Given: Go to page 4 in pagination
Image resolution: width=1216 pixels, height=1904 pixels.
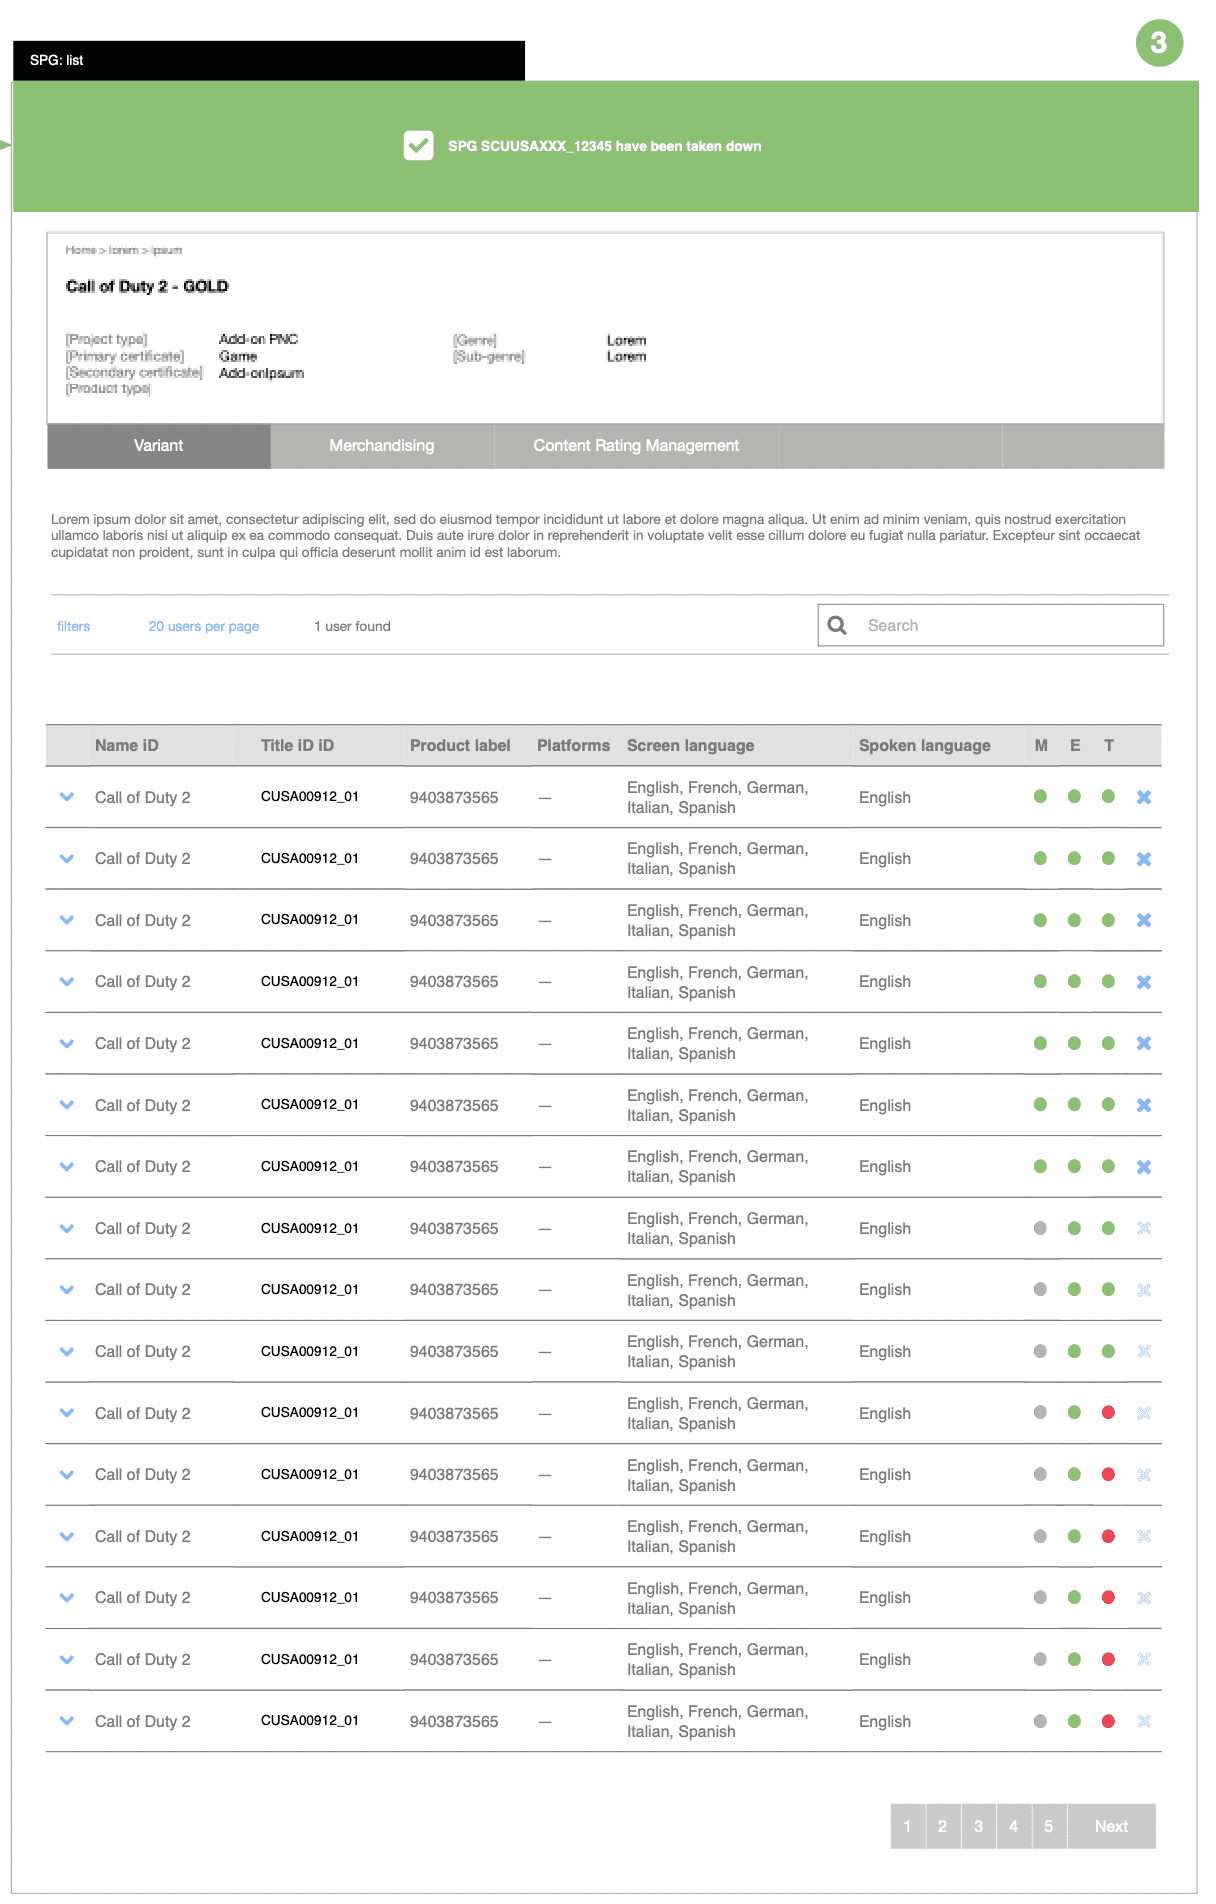Looking at the screenshot, I should point(1014,1826).
